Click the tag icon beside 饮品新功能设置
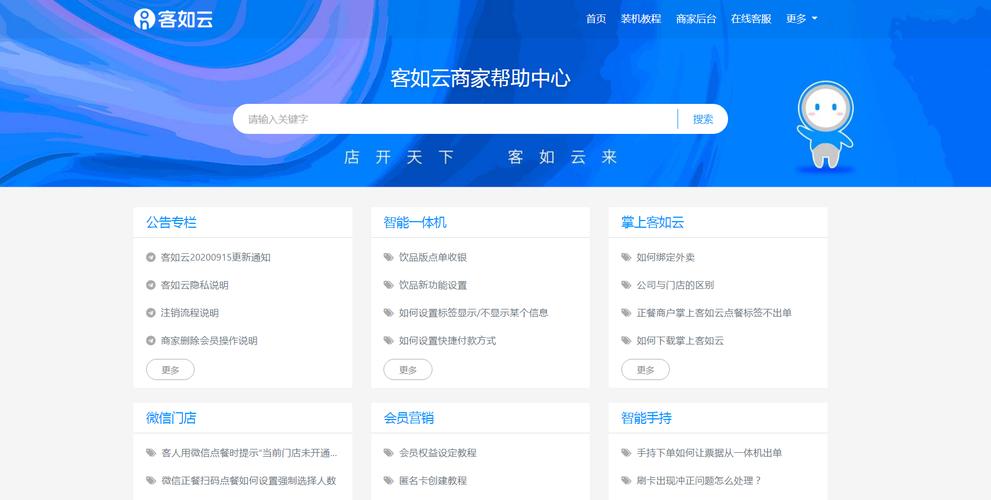Image resolution: width=991 pixels, height=500 pixels. click(389, 285)
